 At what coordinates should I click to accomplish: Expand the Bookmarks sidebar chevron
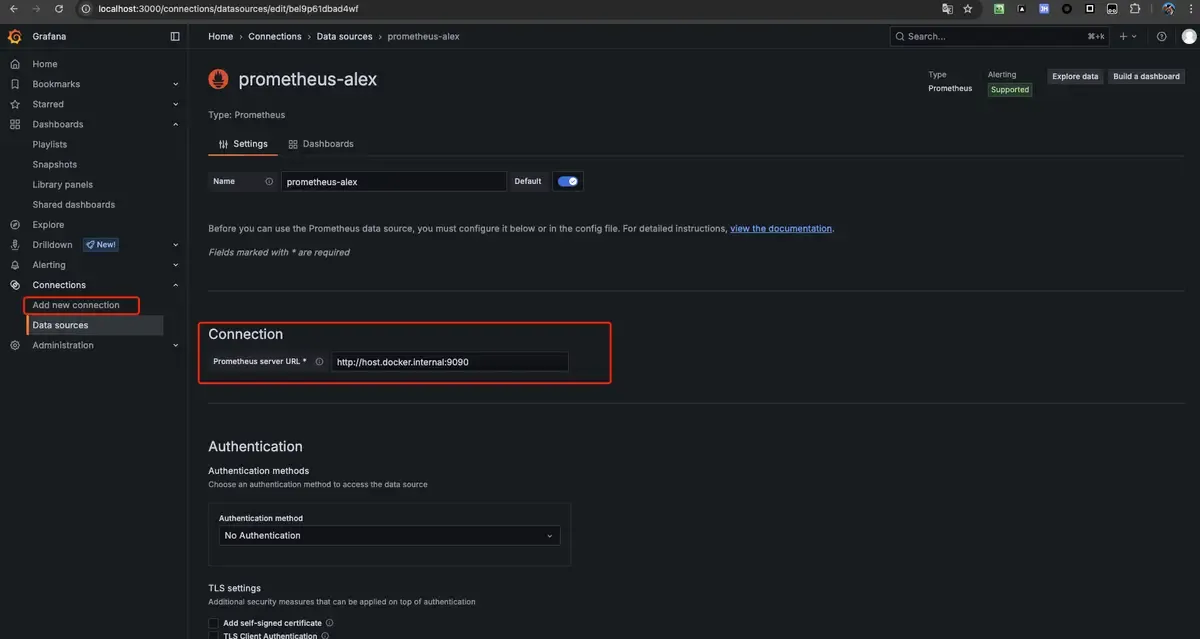point(176,84)
